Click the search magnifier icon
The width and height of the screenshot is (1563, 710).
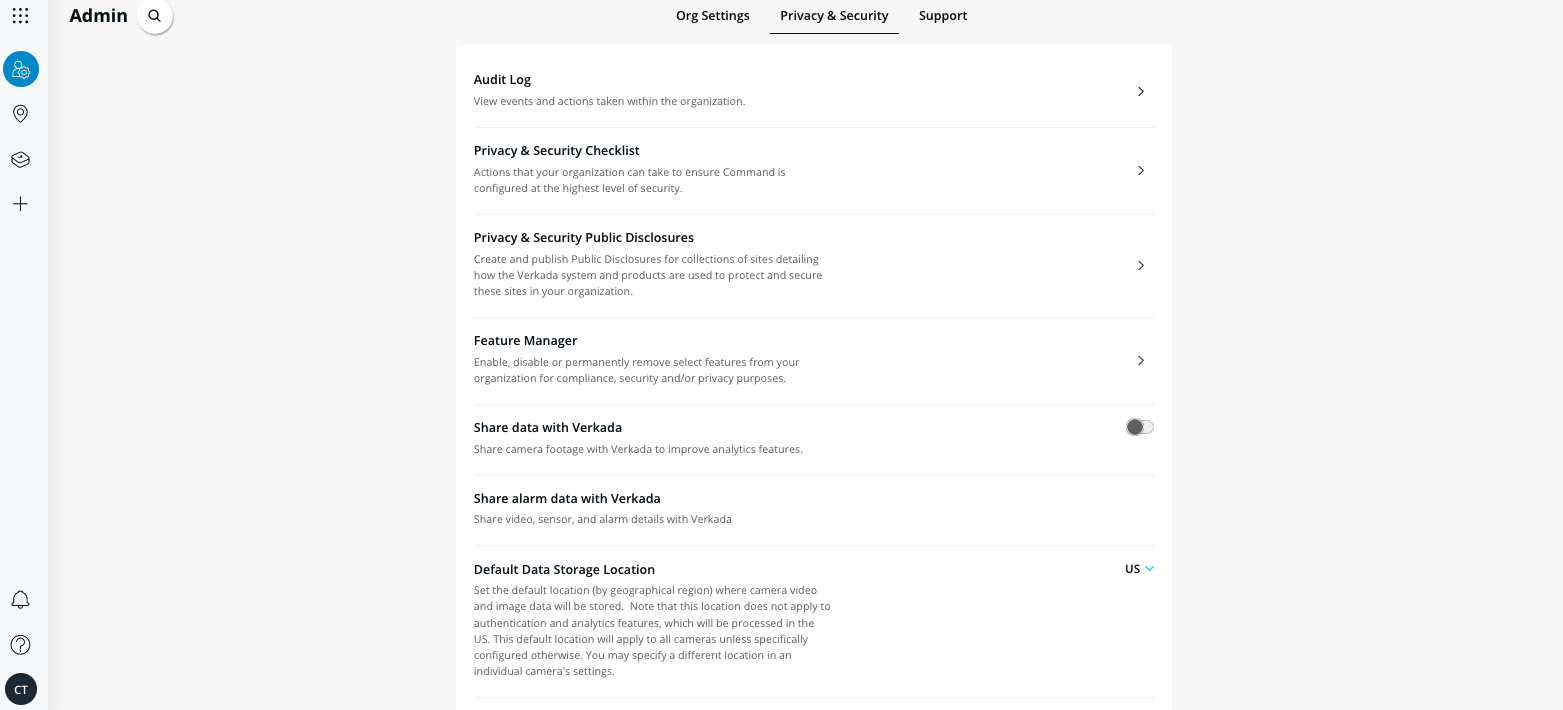(155, 16)
